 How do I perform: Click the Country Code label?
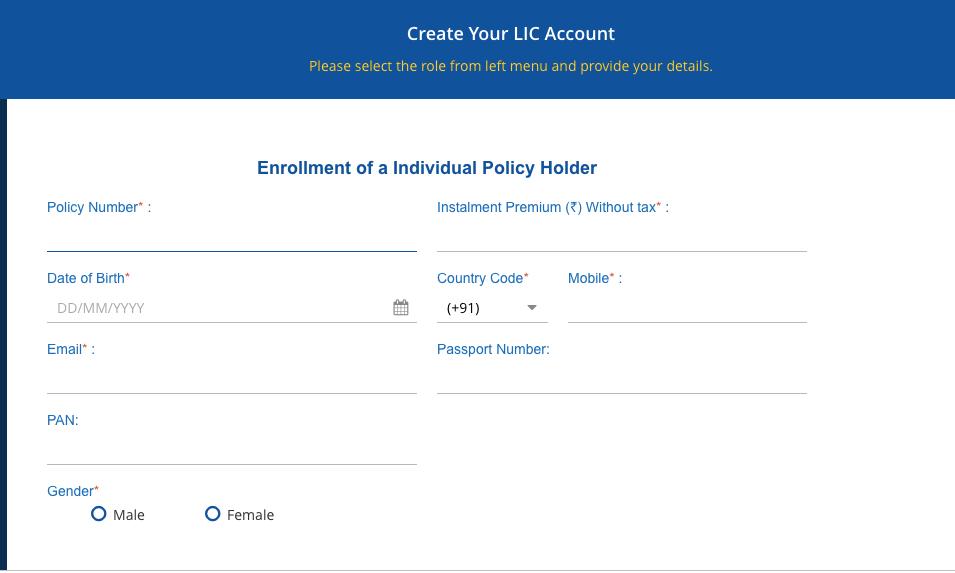482,278
